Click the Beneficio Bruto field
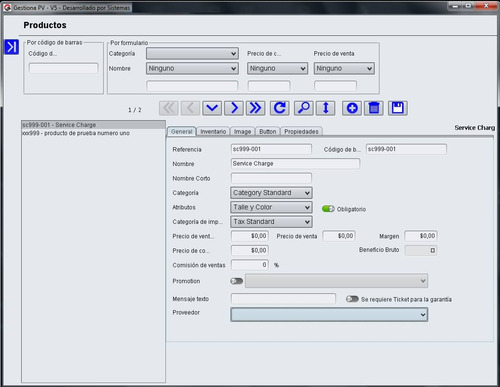Screen dimensions: 500x387 click(x=421, y=250)
